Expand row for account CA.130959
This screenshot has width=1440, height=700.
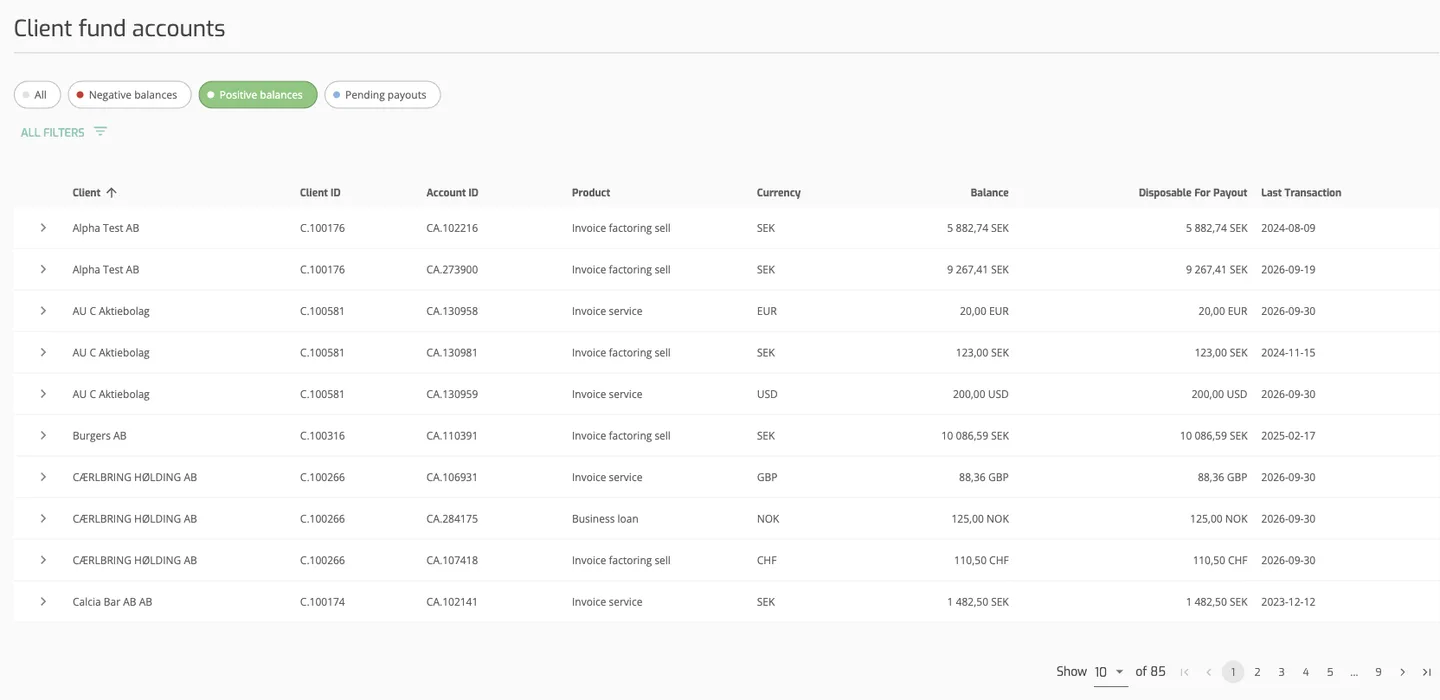click(x=43, y=394)
